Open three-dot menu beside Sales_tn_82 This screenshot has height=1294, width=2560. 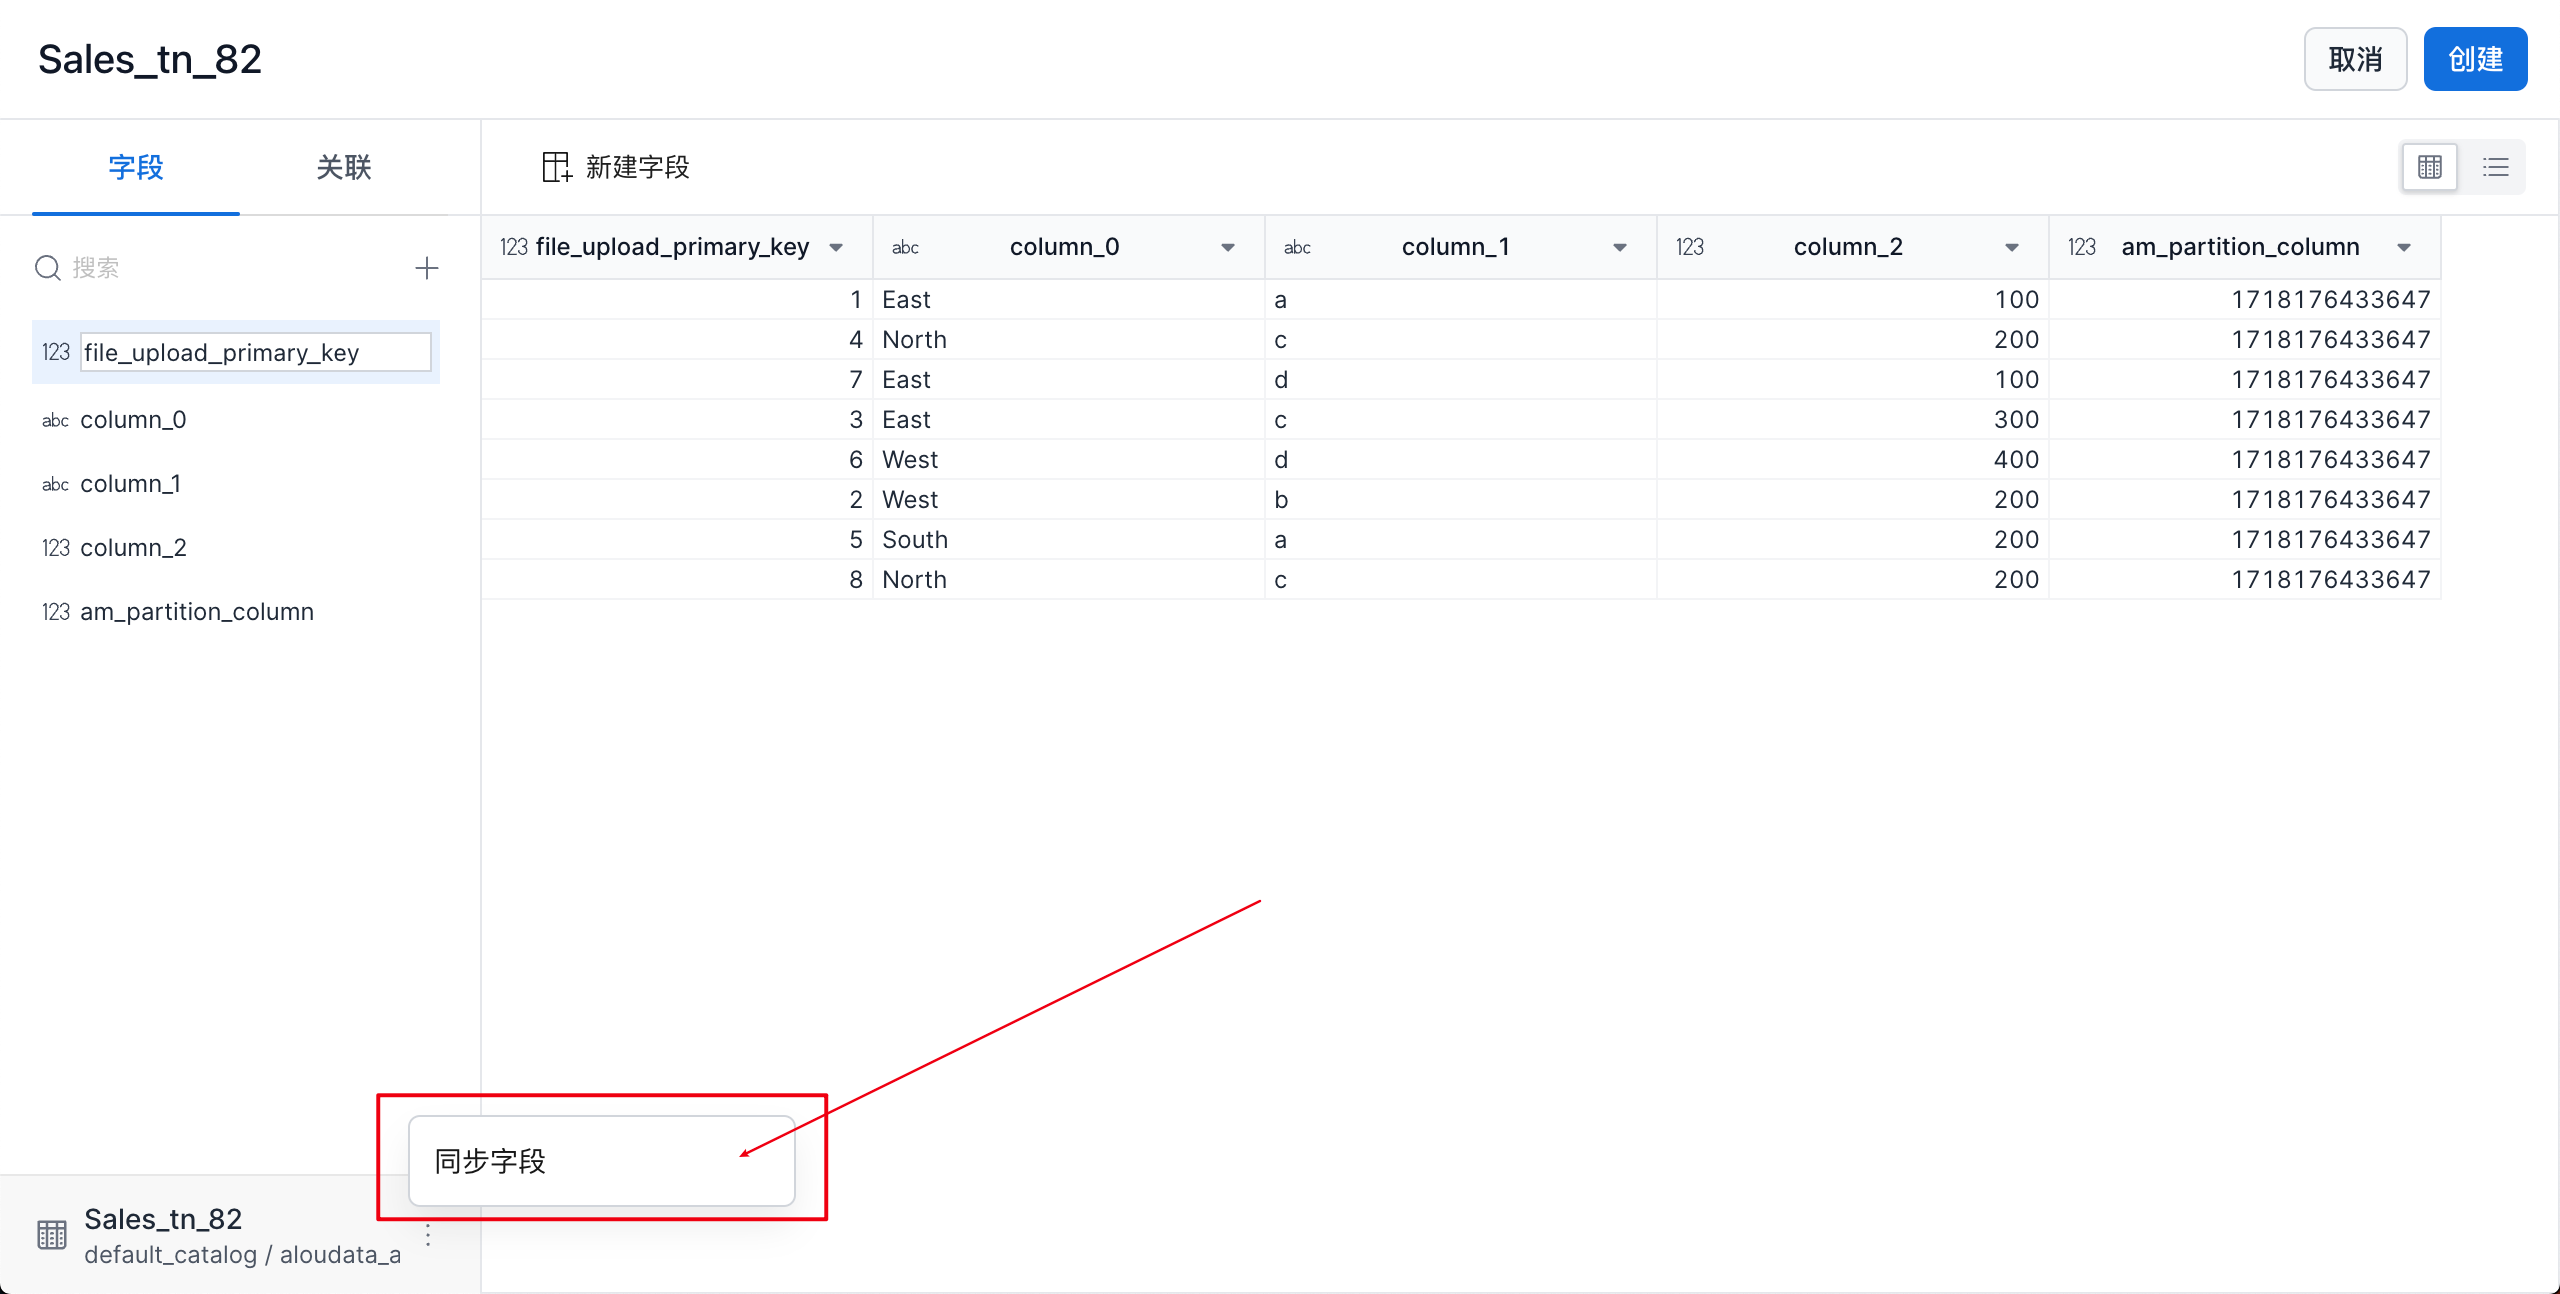coord(428,1235)
